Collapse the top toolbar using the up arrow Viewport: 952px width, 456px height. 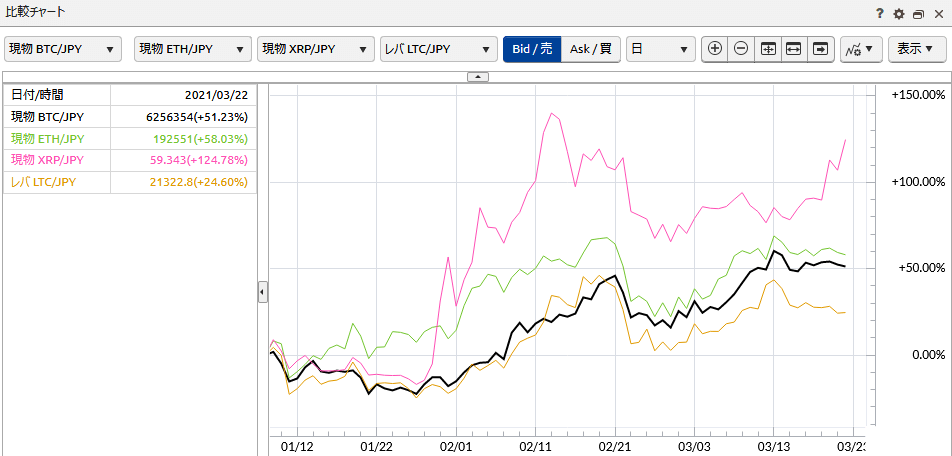pos(477,76)
